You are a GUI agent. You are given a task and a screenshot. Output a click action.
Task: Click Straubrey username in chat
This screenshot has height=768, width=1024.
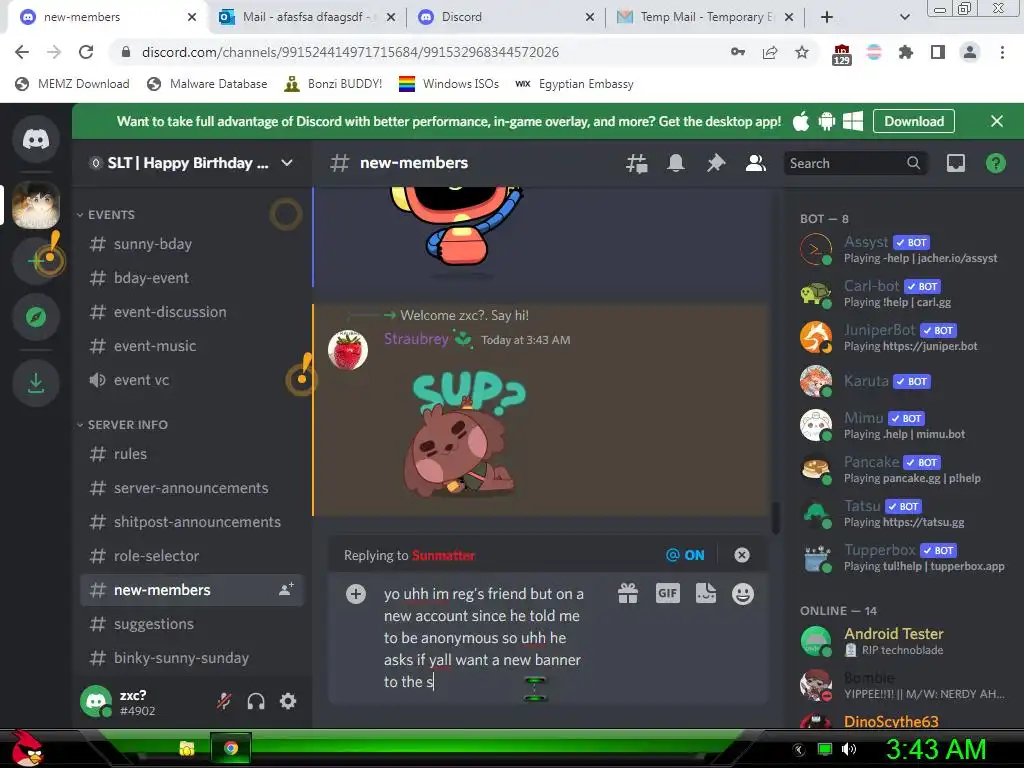click(x=416, y=339)
